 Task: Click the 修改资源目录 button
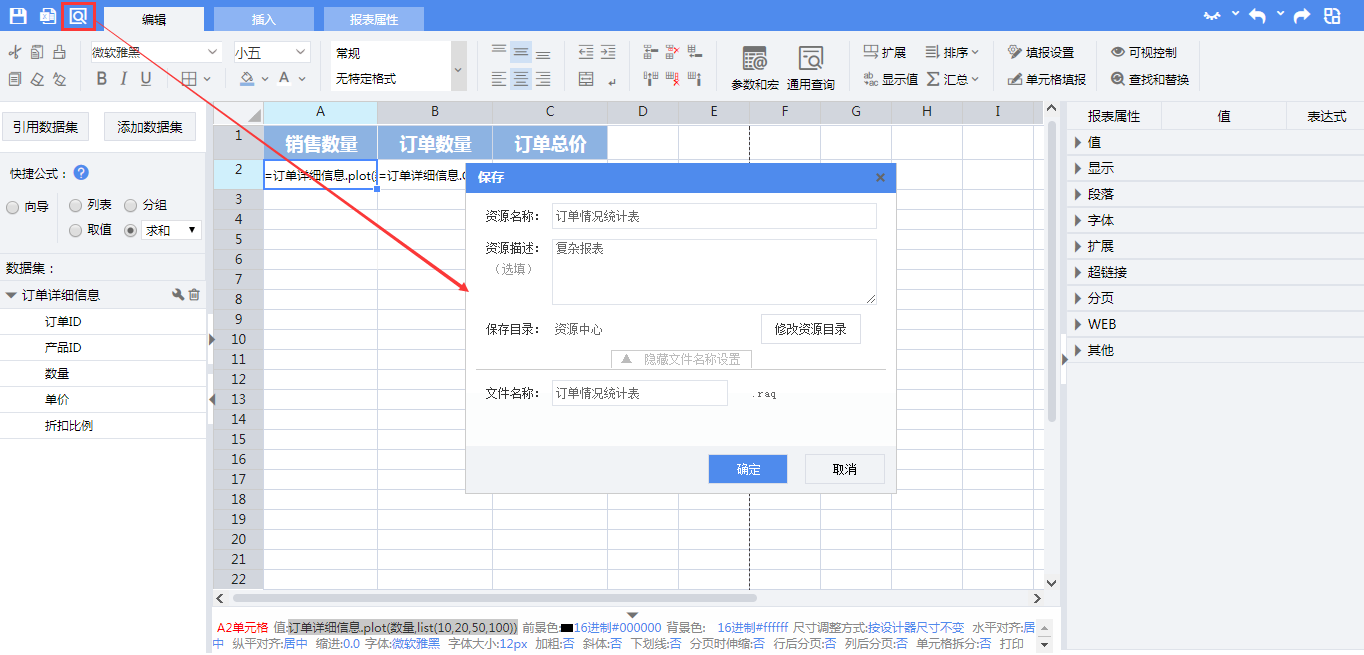(810, 329)
